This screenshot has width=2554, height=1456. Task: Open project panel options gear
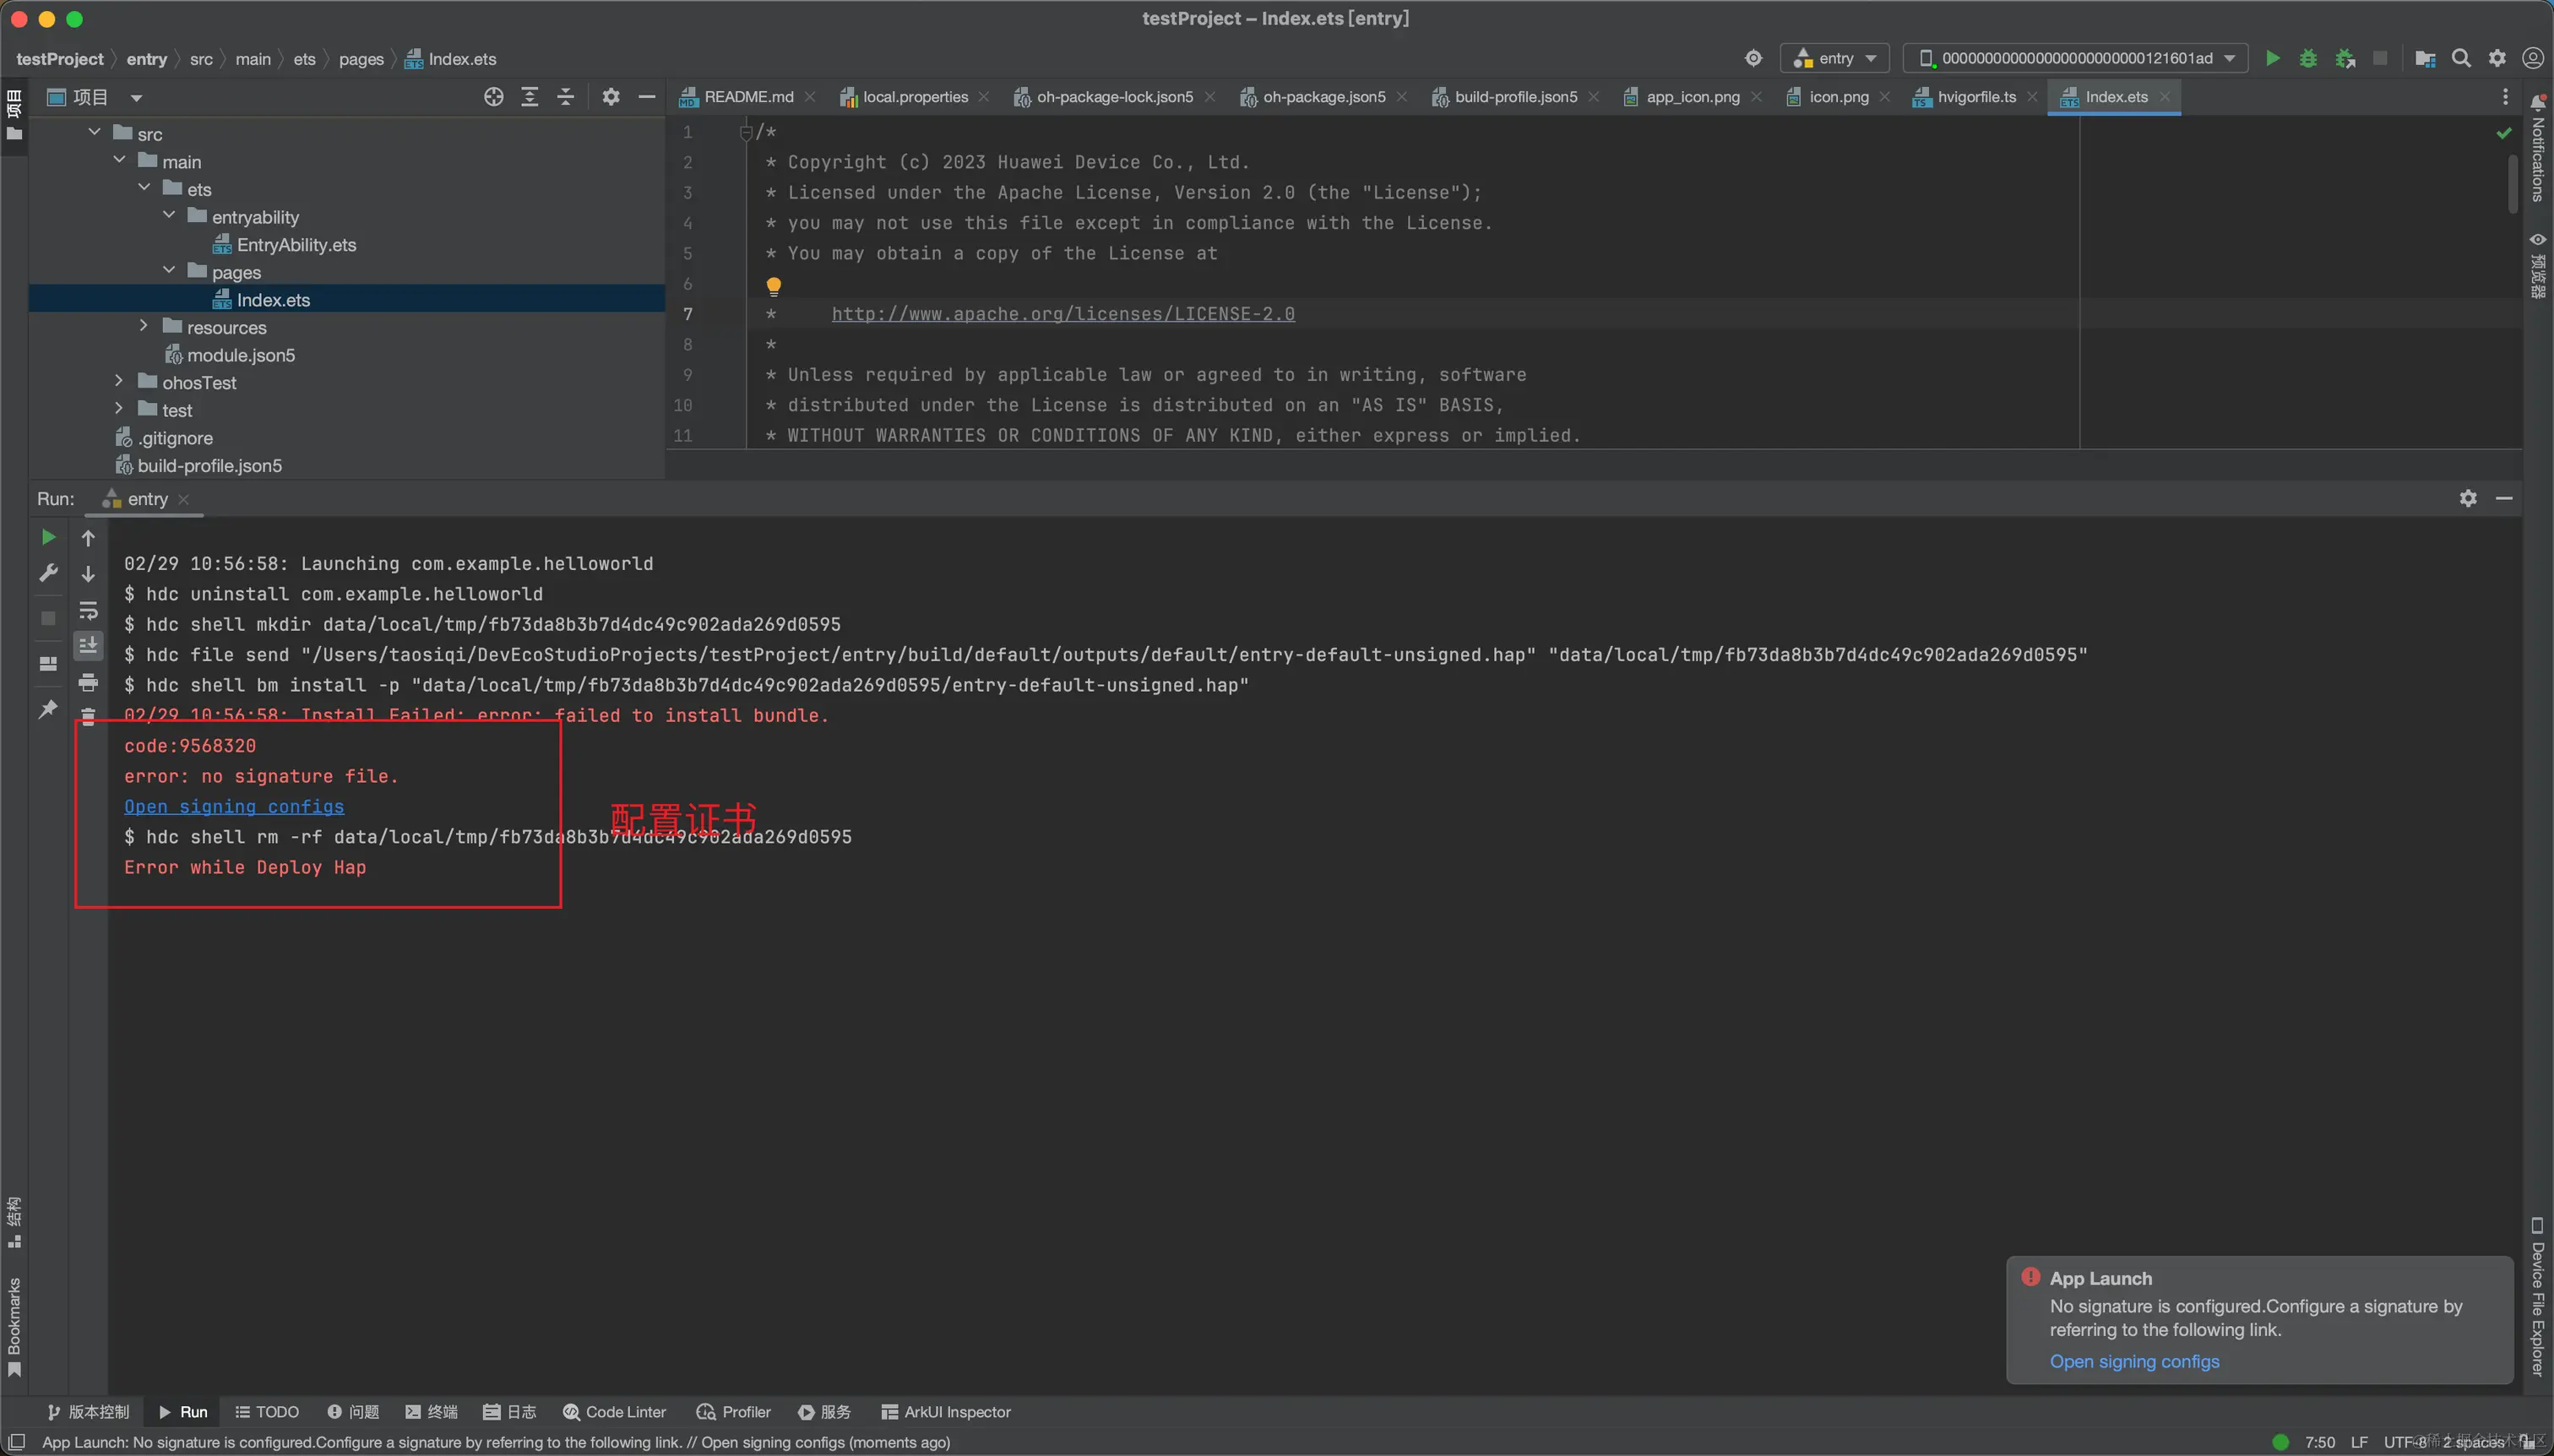pos(611,97)
